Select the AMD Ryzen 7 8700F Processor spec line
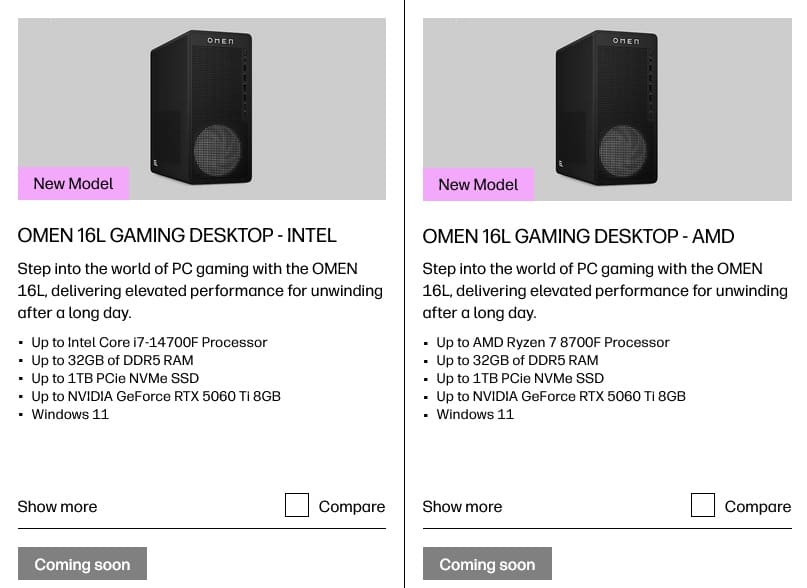 (553, 342)
